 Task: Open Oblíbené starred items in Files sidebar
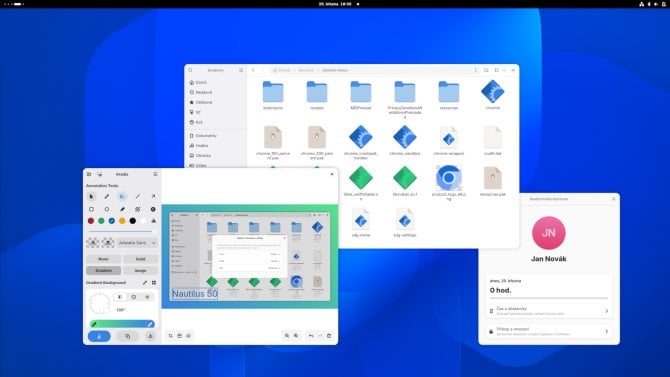point(215,103)
